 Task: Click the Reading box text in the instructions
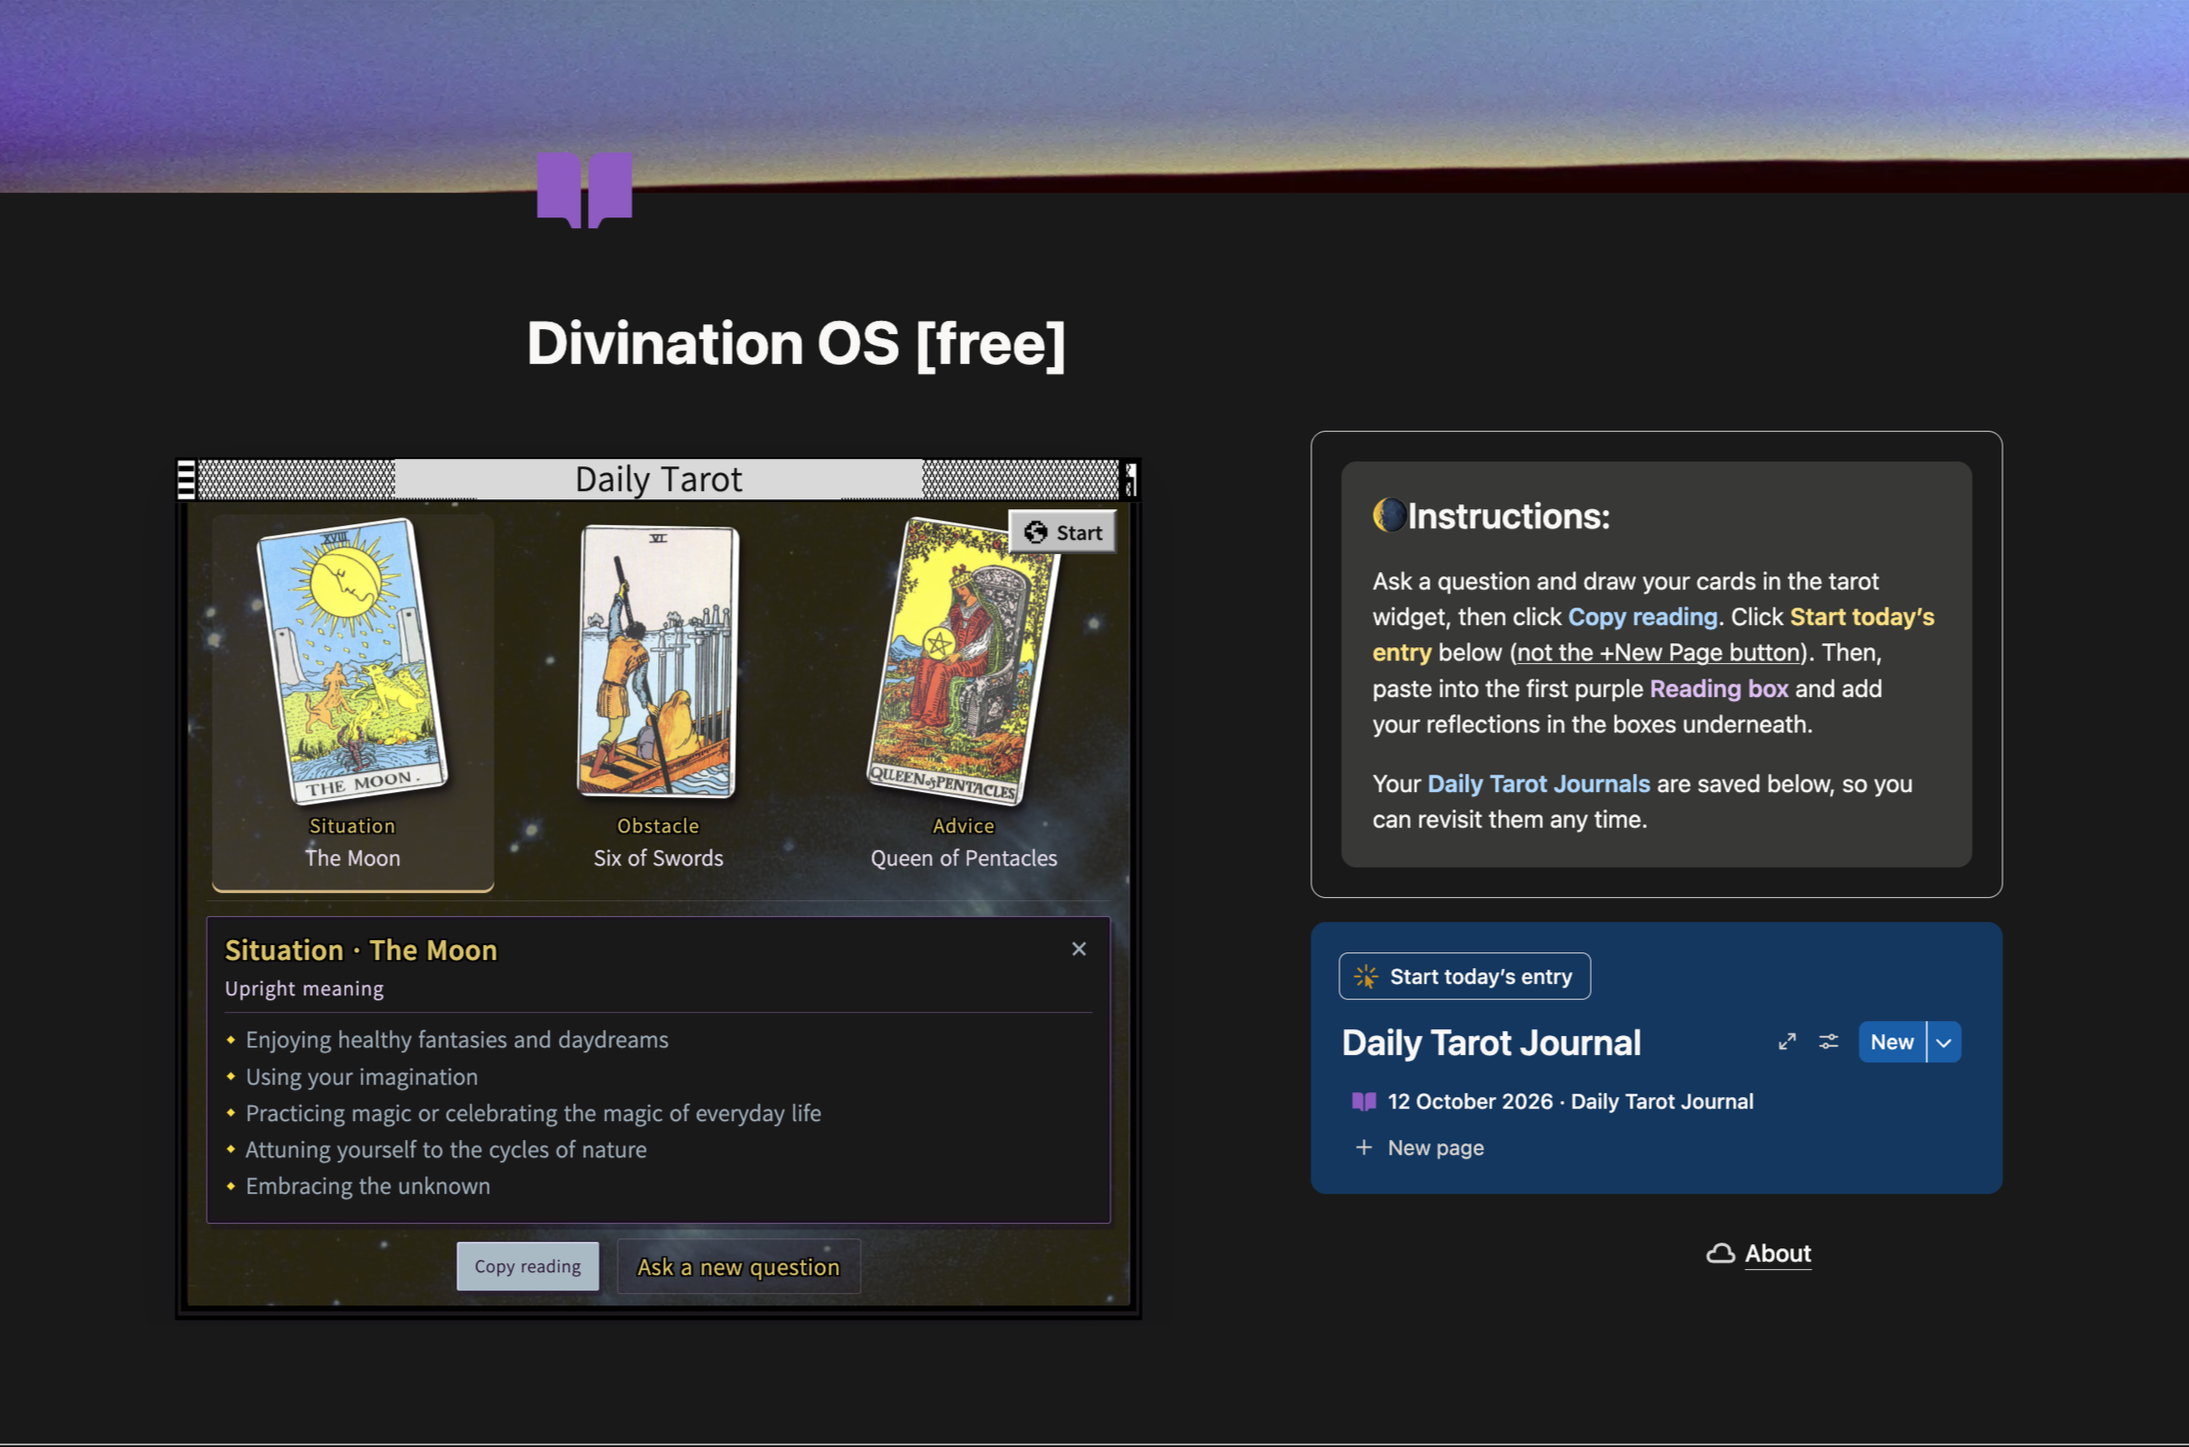coord(1719,688)
